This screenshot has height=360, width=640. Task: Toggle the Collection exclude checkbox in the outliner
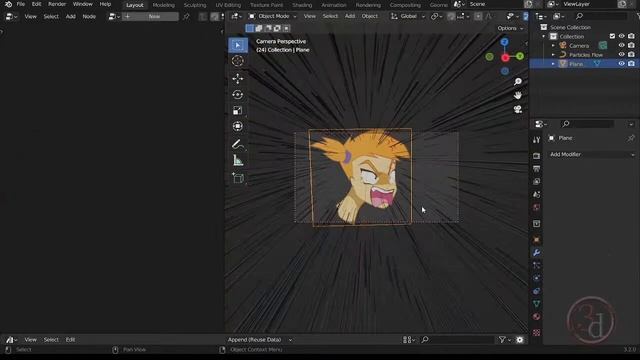(x=612, y=36)
